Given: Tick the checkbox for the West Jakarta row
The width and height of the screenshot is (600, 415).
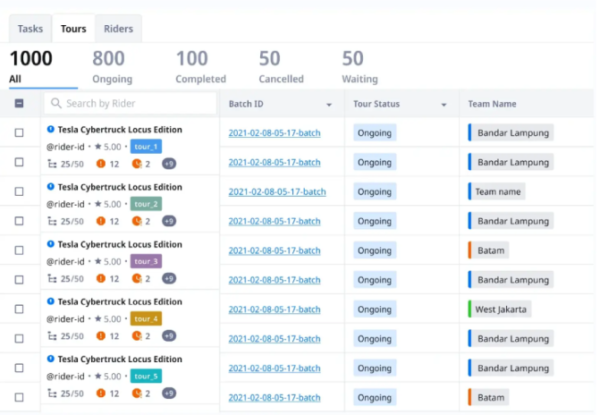Looking at the screenshot, I should (x=19, y=308).
